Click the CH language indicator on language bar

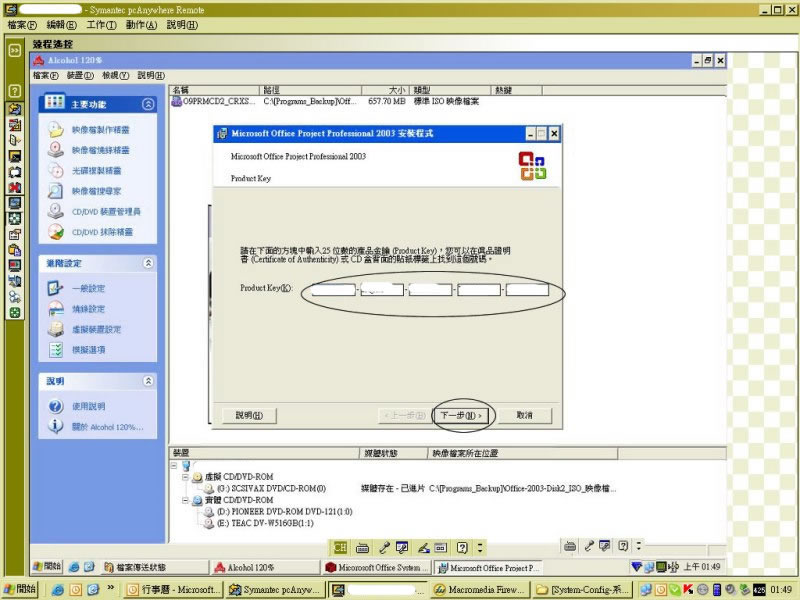340,548
